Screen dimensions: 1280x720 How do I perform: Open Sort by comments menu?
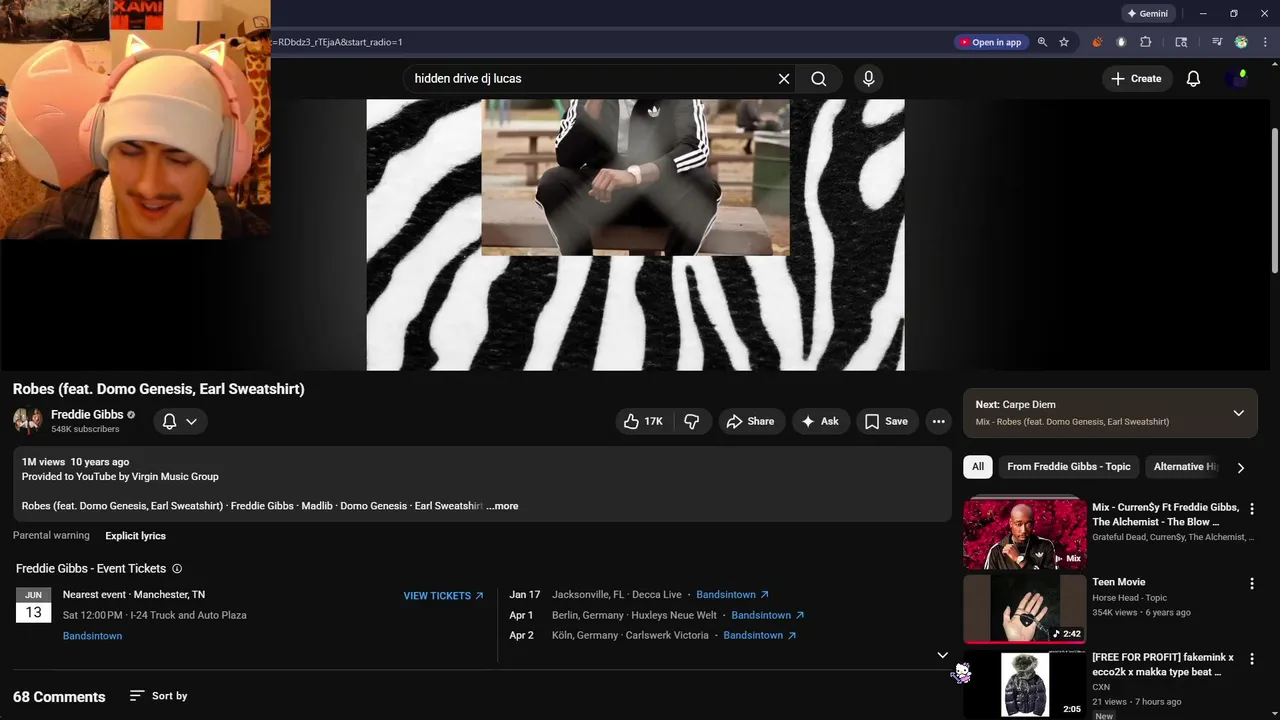[x=158, y=696]
